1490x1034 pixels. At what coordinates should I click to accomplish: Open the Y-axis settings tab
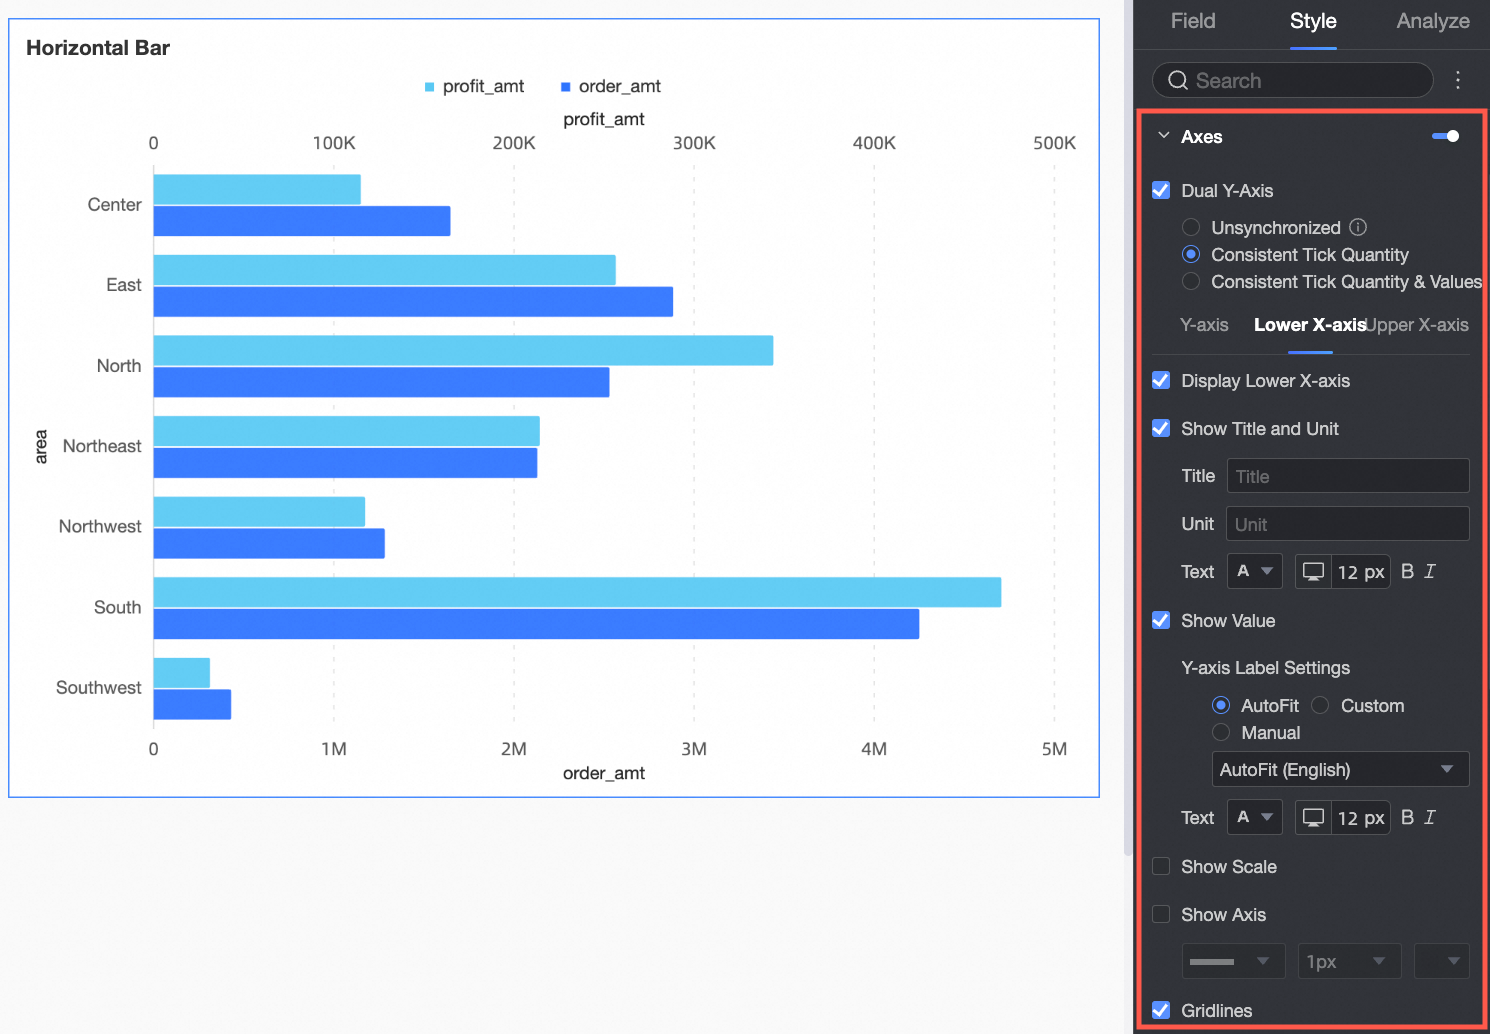[x=1204, y=325]
